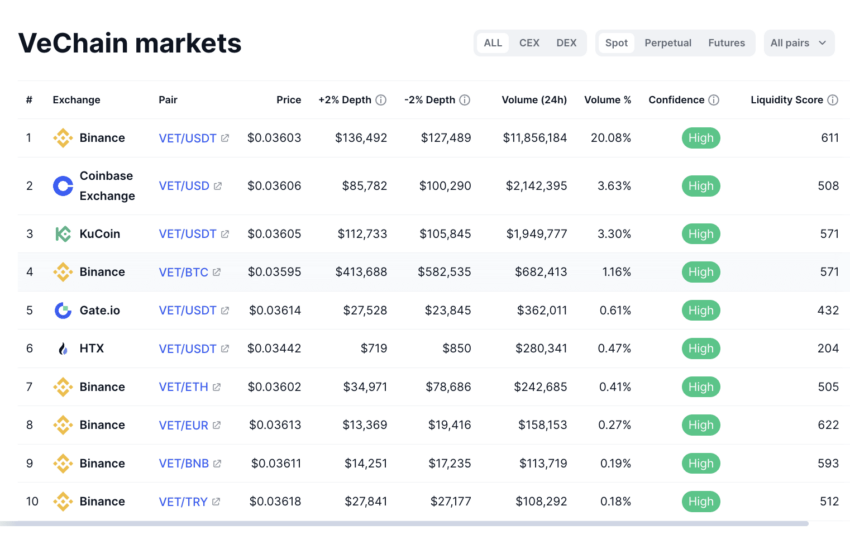Open the VET/USDT pair link on Binance
Viewport: 850px width, 544px height.
(x=188, y=138)
